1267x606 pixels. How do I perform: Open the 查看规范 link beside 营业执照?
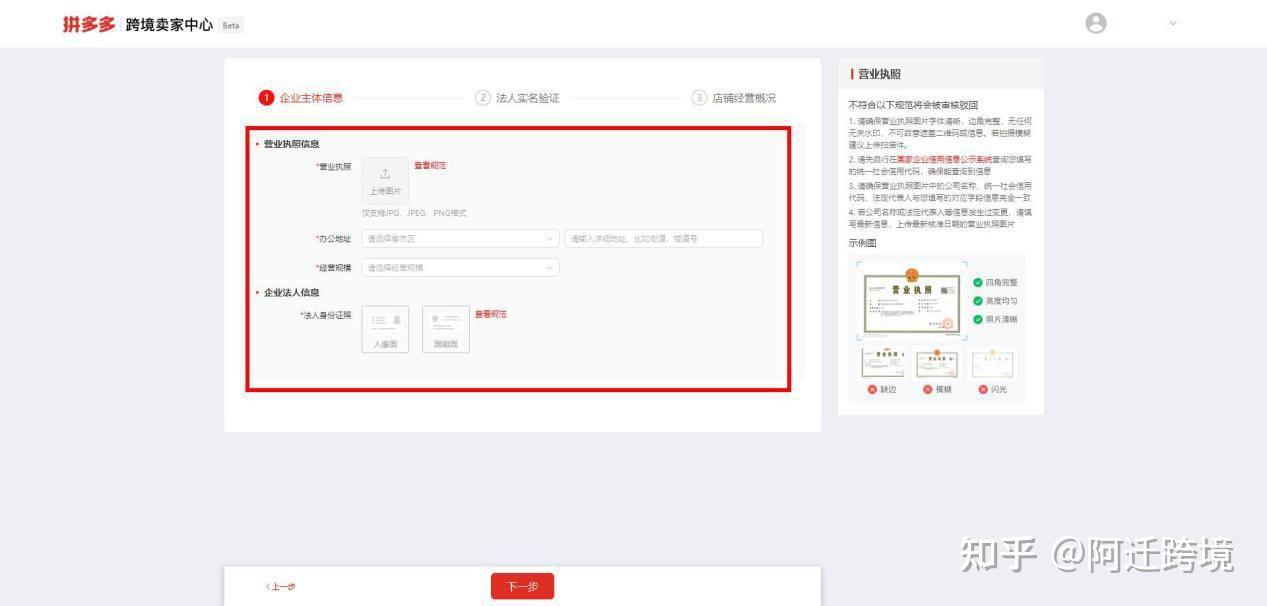(x=430, y=165)
